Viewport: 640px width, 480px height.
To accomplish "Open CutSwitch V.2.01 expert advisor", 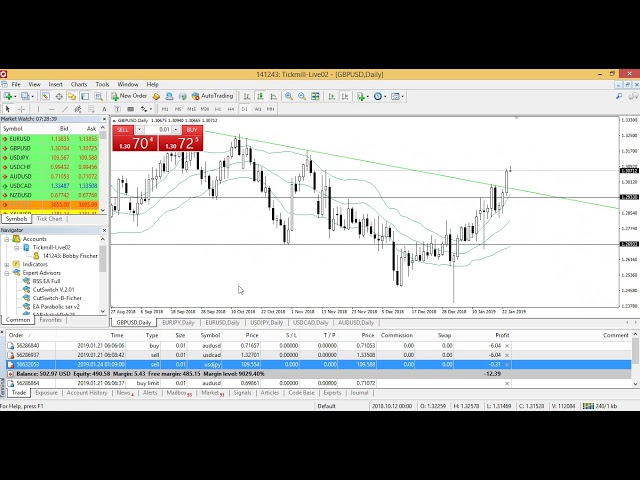I will coord(52,289).
